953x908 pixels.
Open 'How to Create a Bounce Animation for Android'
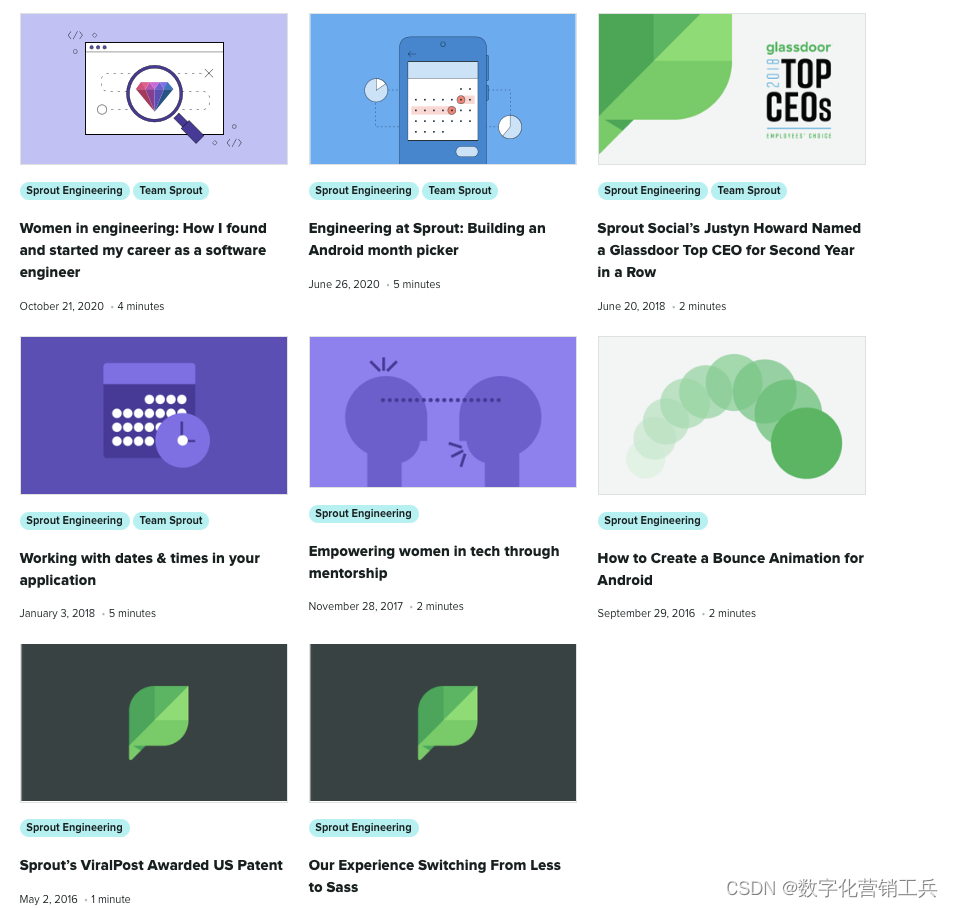tap(731, 569)
